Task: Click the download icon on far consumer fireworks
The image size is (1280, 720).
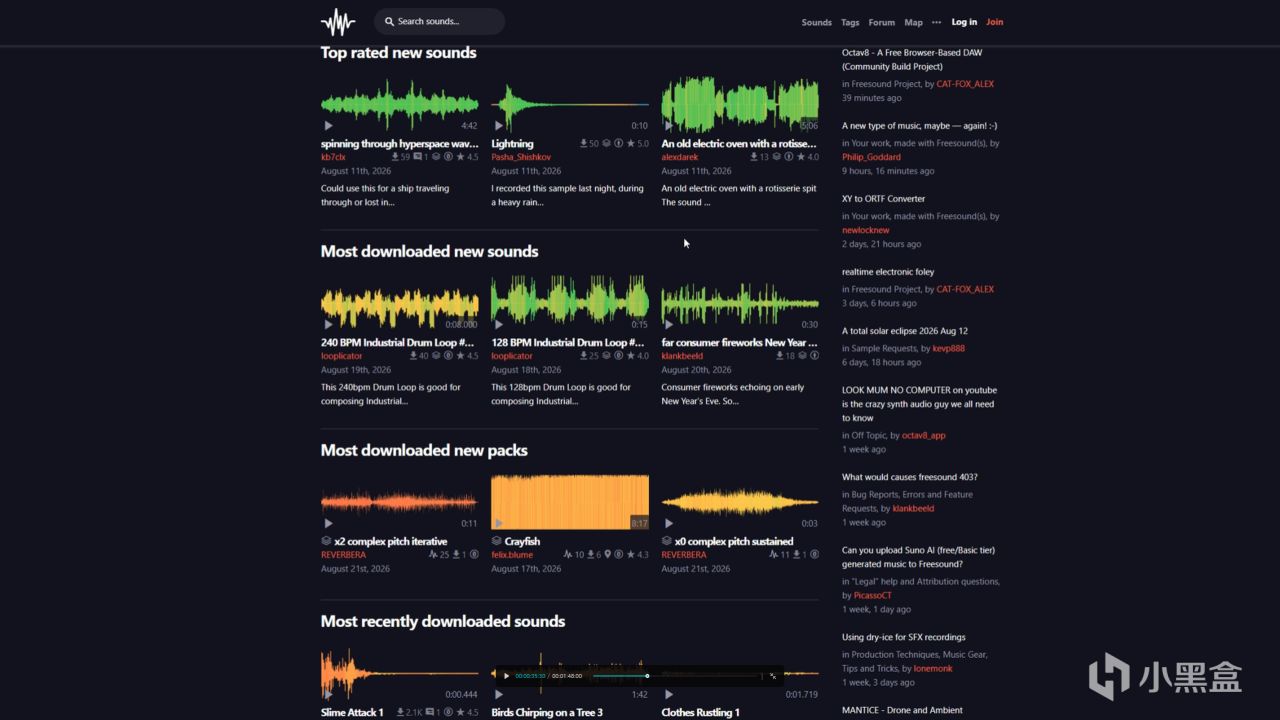Action: click(x=779, y=355)
